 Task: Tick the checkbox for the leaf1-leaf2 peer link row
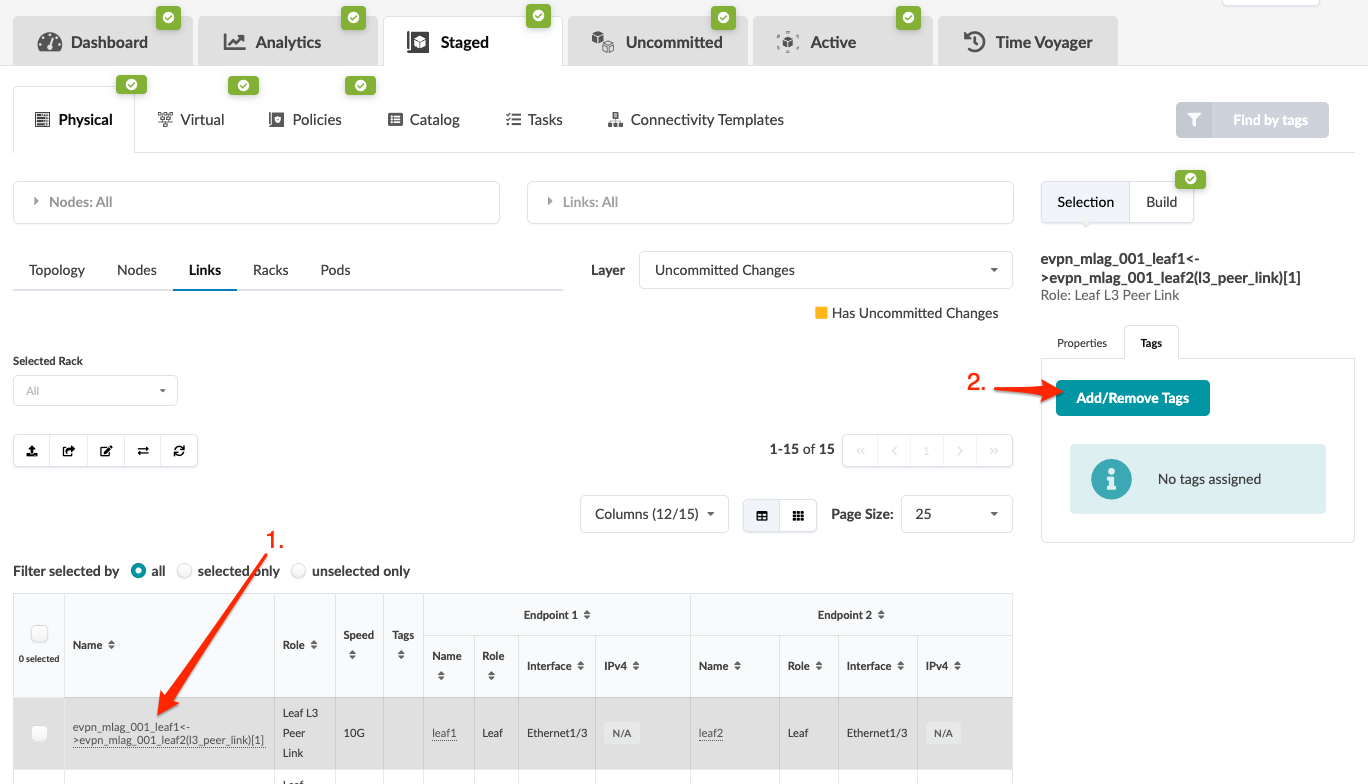click(39, 733)
